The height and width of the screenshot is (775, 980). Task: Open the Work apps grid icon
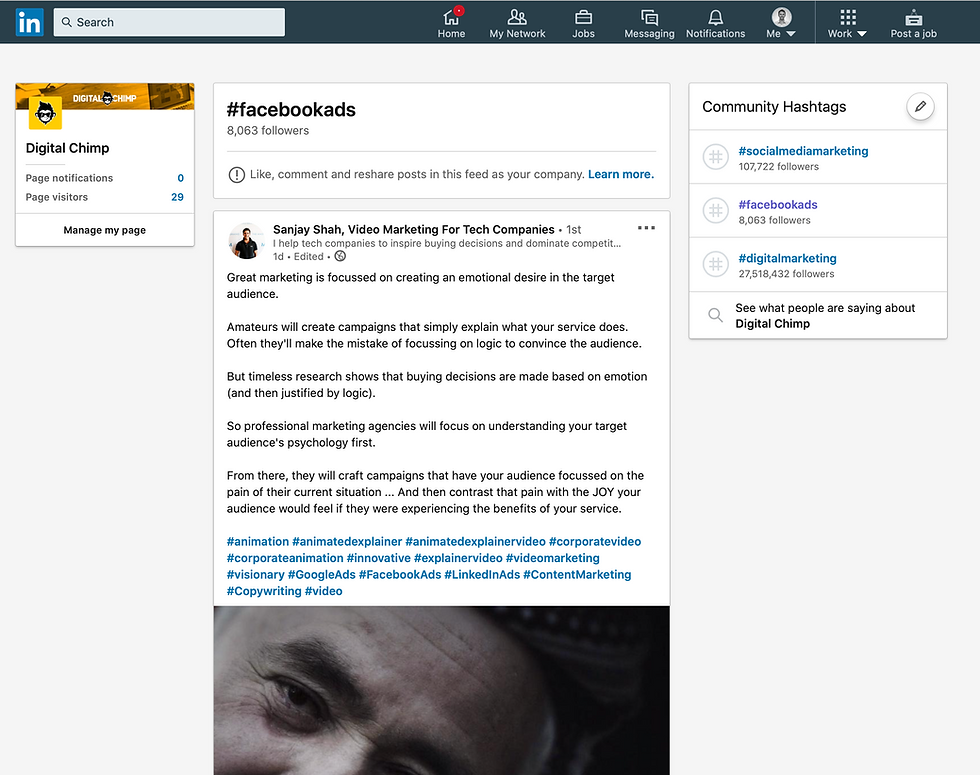tap(848, 17)
